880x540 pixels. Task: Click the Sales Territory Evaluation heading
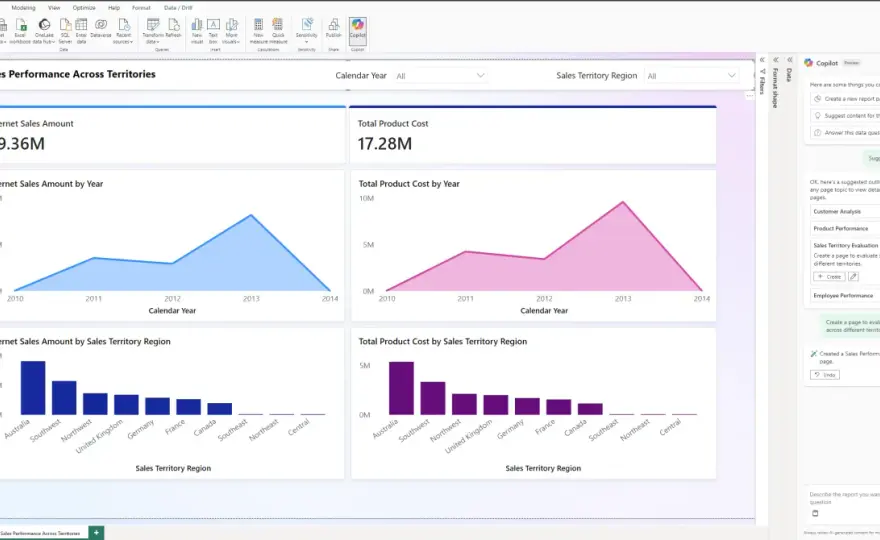coord(846,245)
